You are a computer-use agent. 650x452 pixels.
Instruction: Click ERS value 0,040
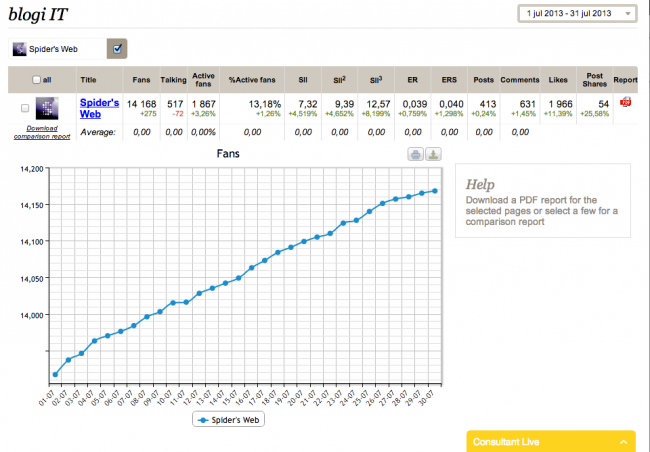[451, 104]
